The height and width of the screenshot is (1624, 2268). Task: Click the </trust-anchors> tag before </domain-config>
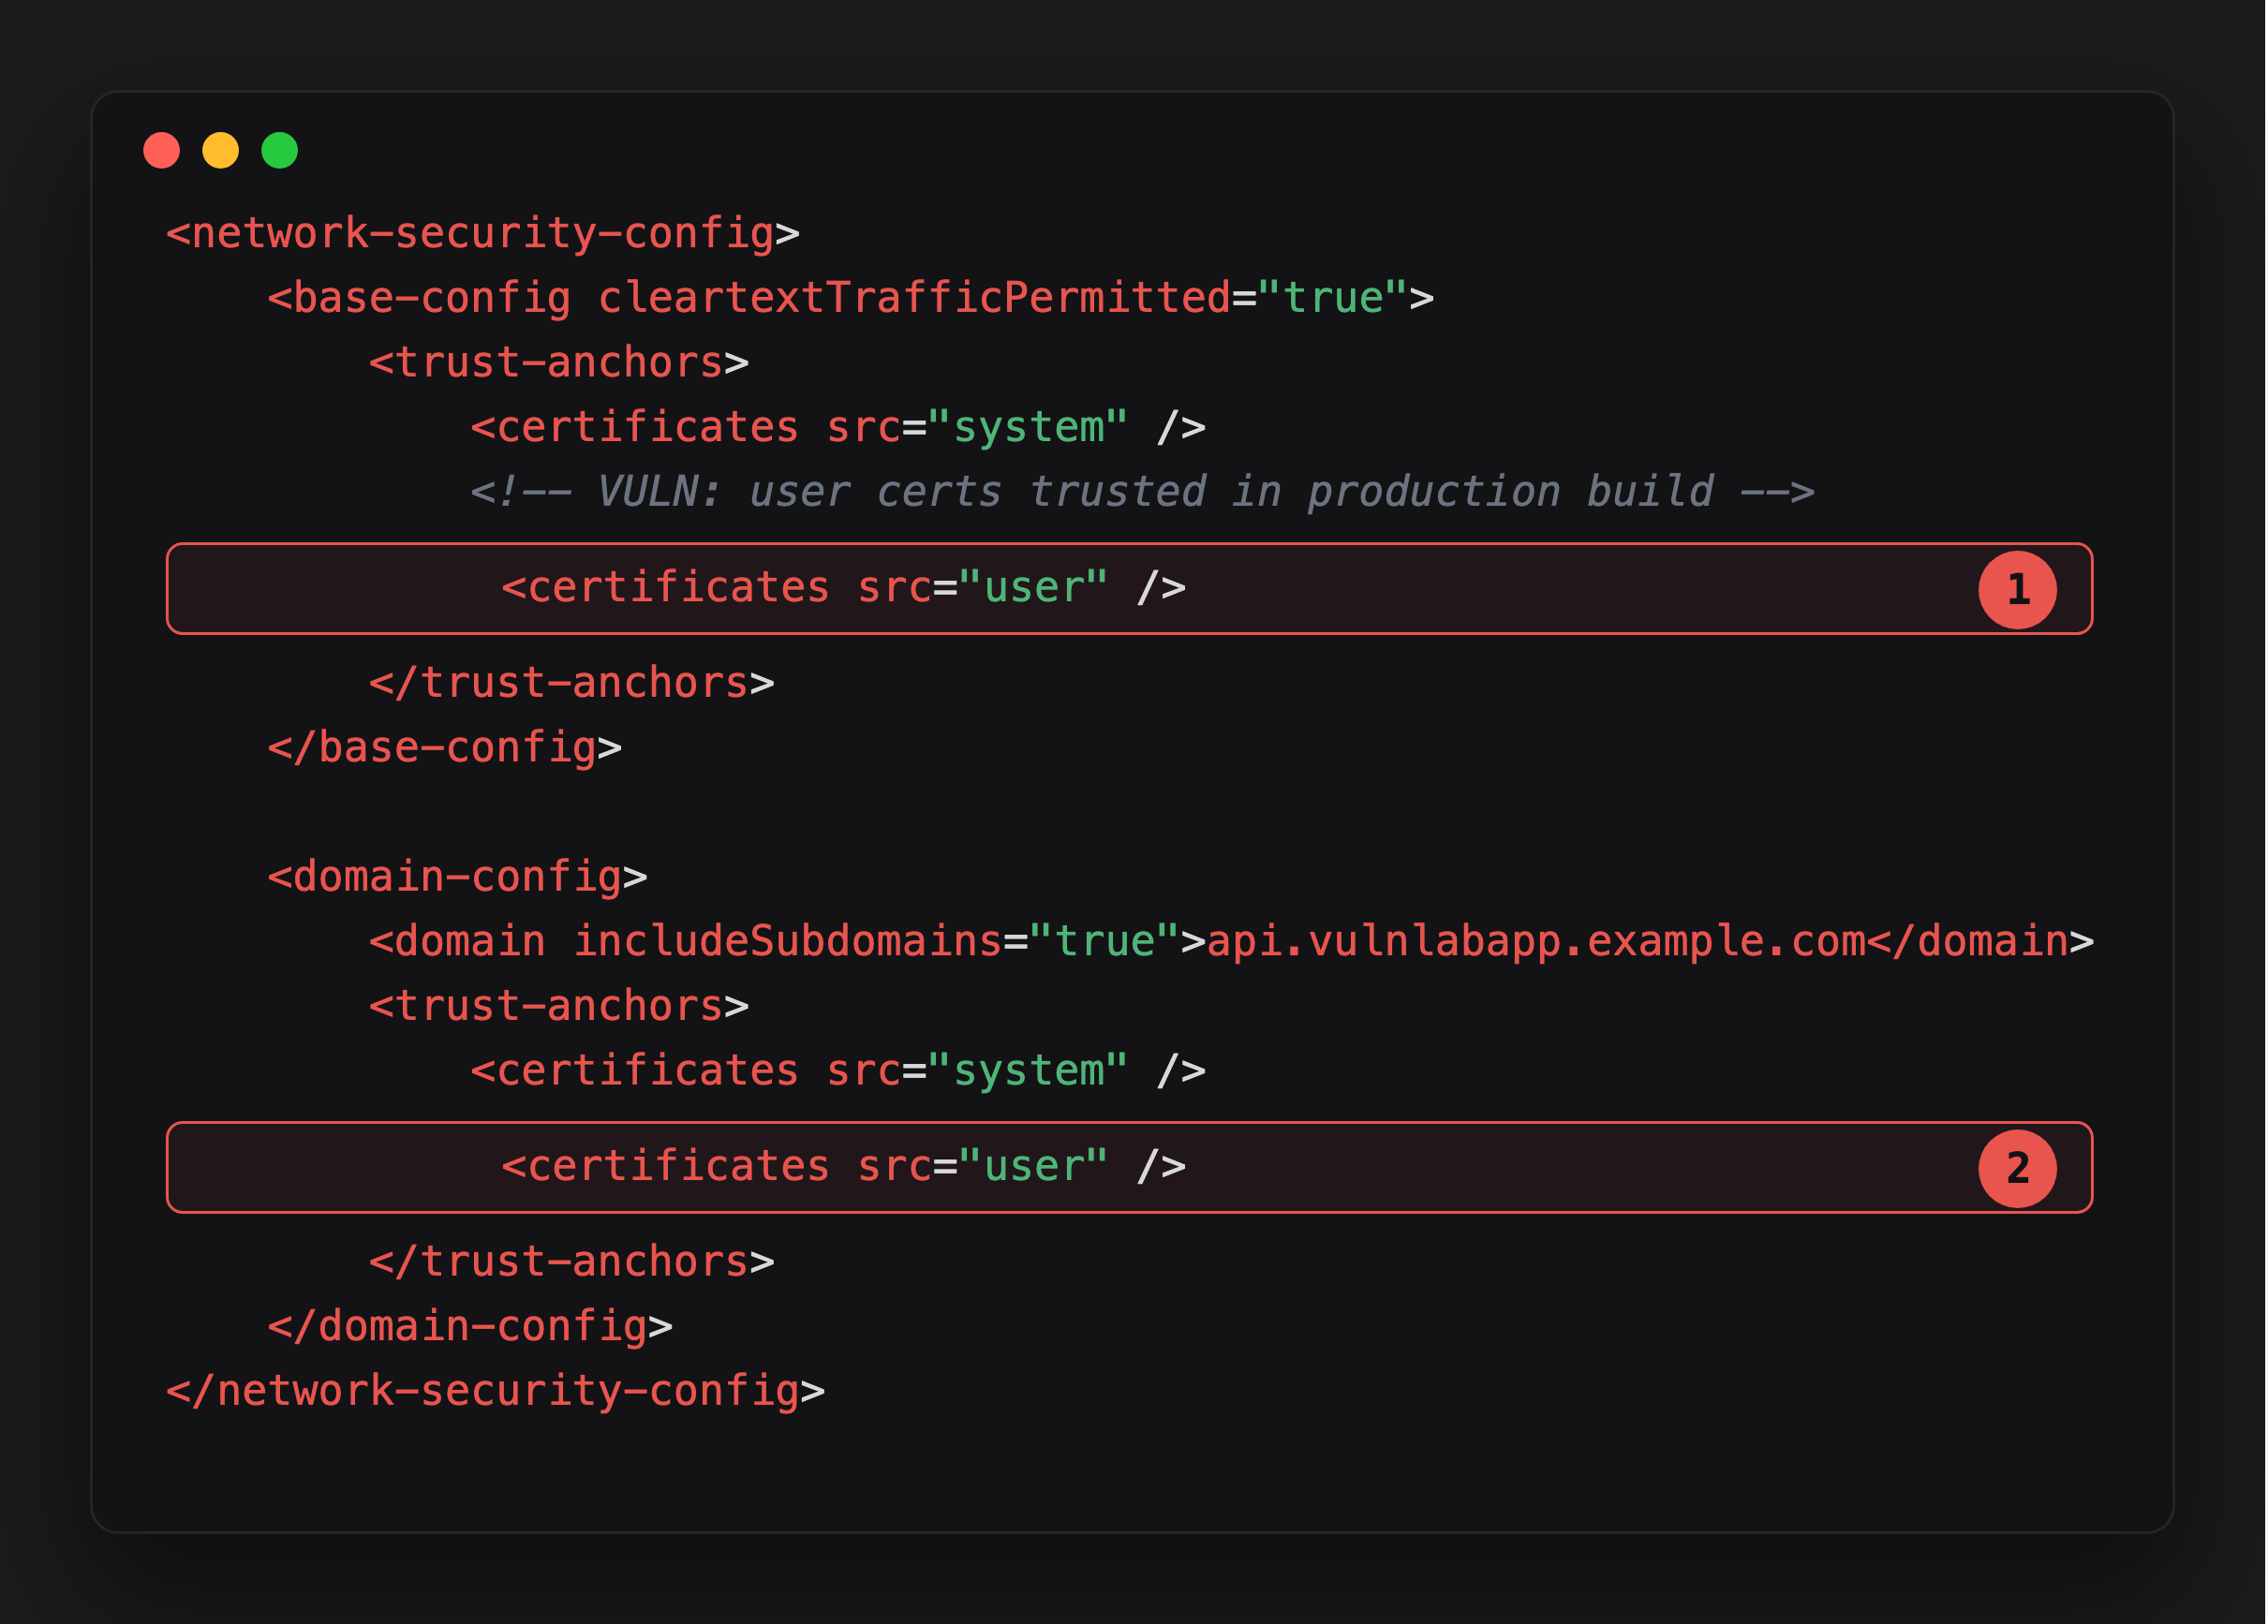point(572,1263)
